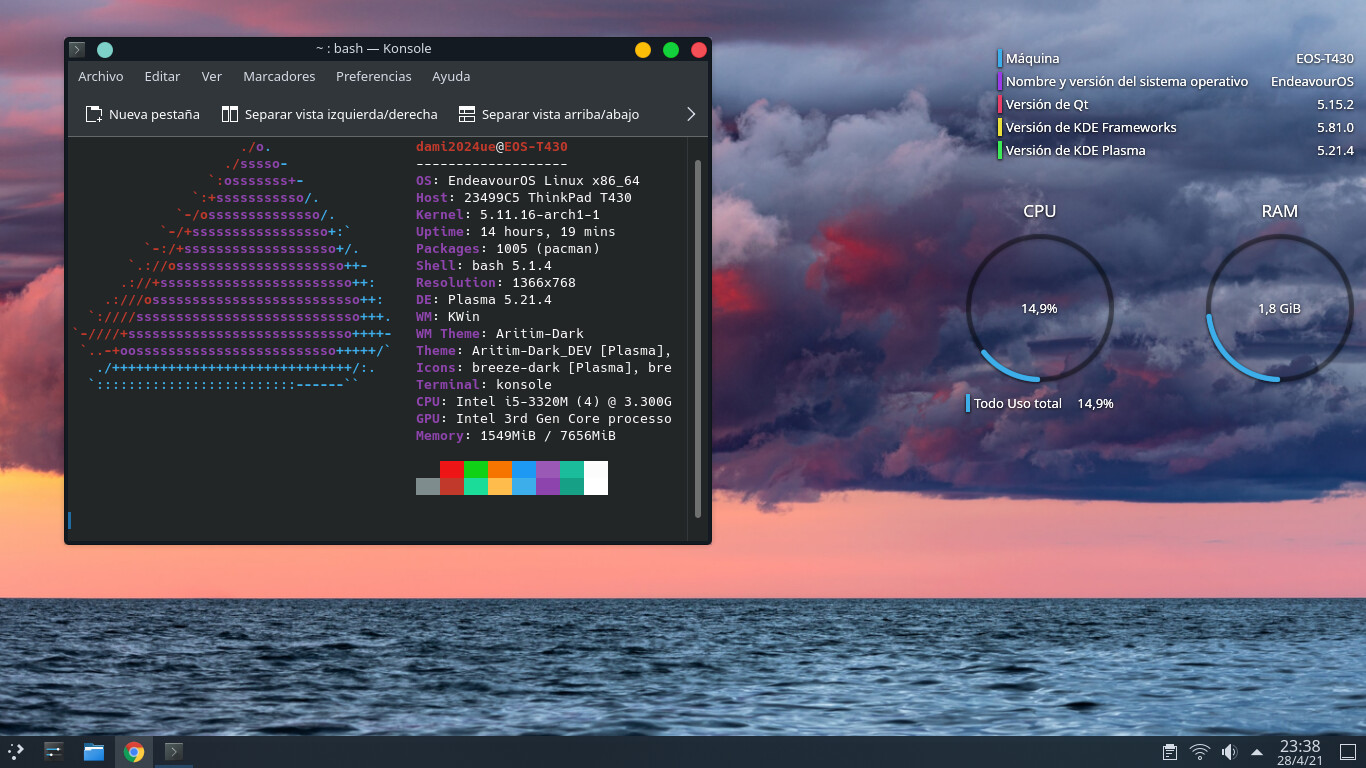Click the Versión de KDE Plasma row

point(1176,151)
